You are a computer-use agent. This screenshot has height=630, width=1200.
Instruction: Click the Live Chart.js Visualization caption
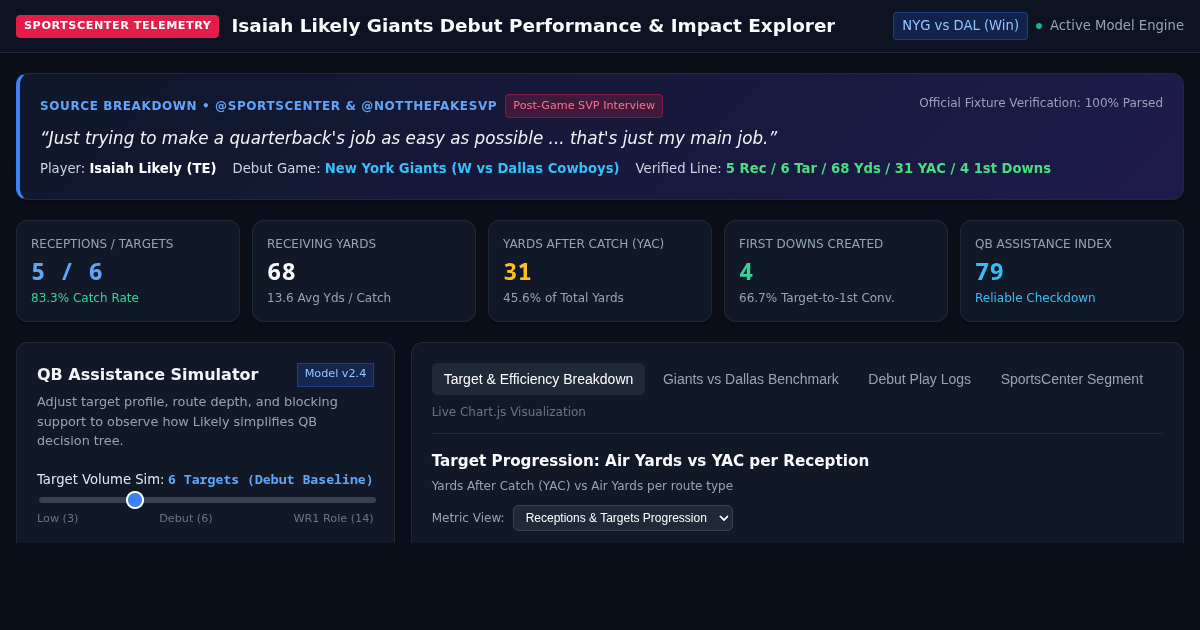509,412
